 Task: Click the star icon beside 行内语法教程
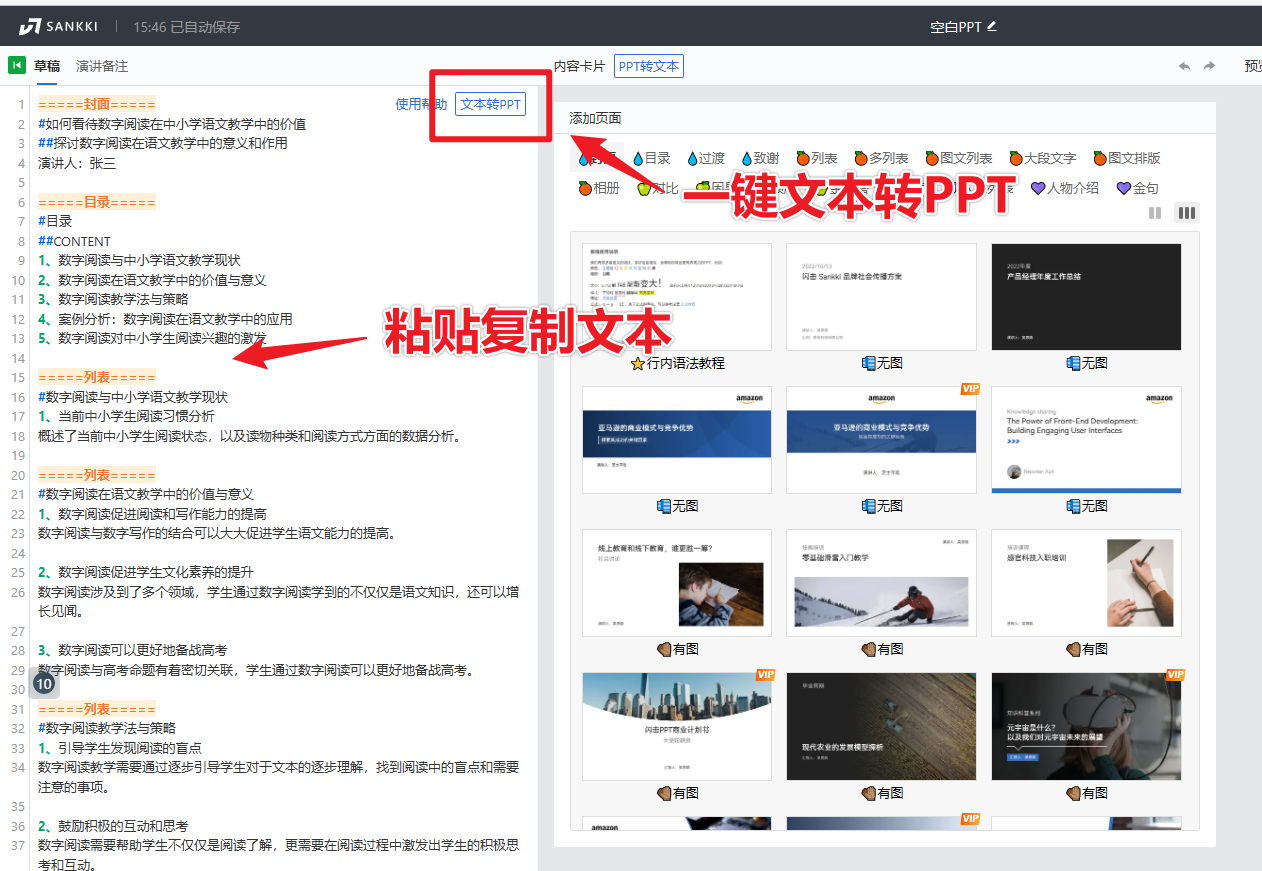tap(637, 364)
